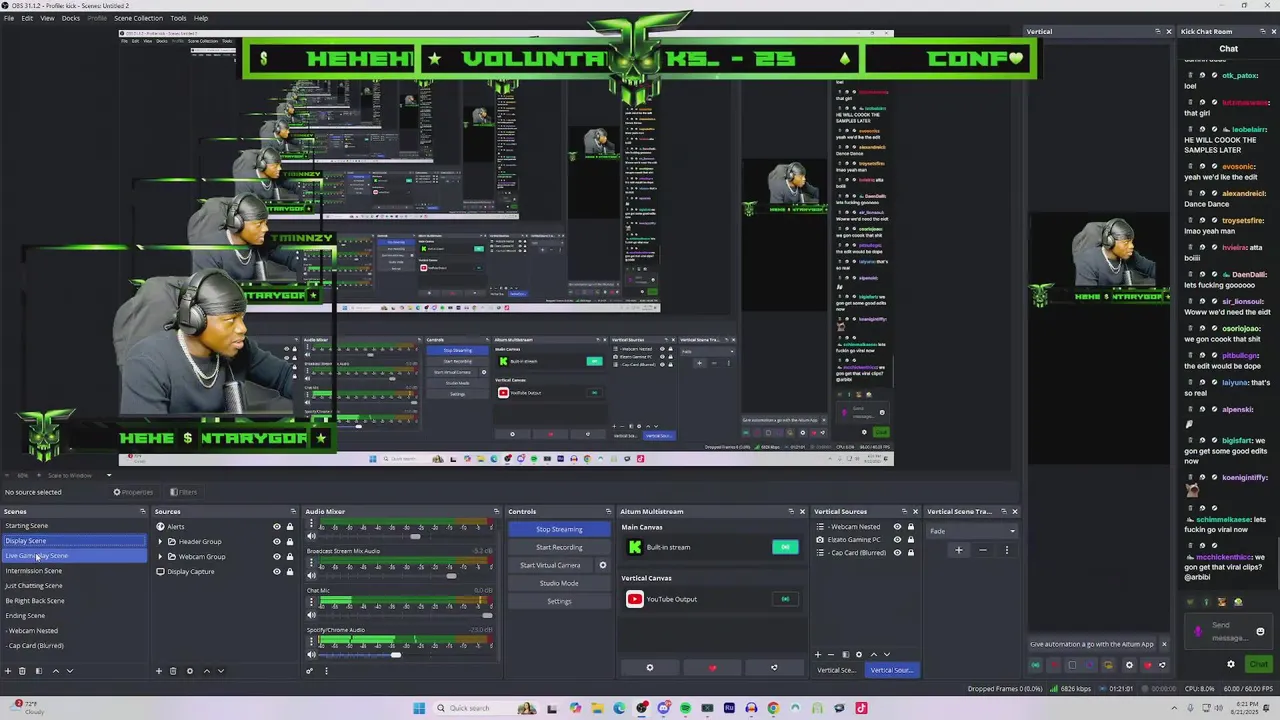Add a vertical scene transition with plus

(x=958, y=550)
